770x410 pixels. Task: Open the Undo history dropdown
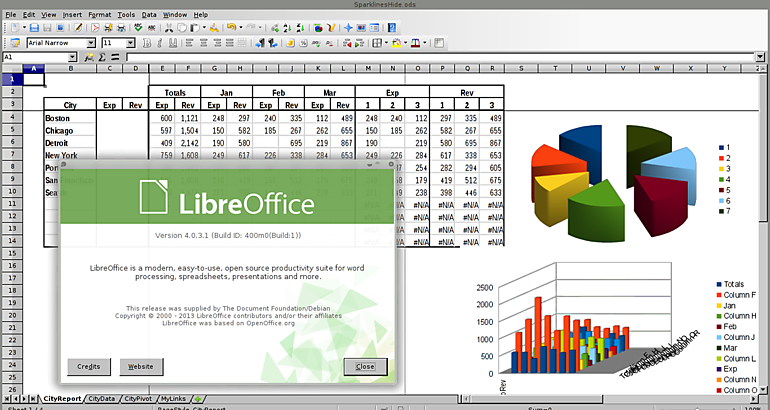point(241,28)
